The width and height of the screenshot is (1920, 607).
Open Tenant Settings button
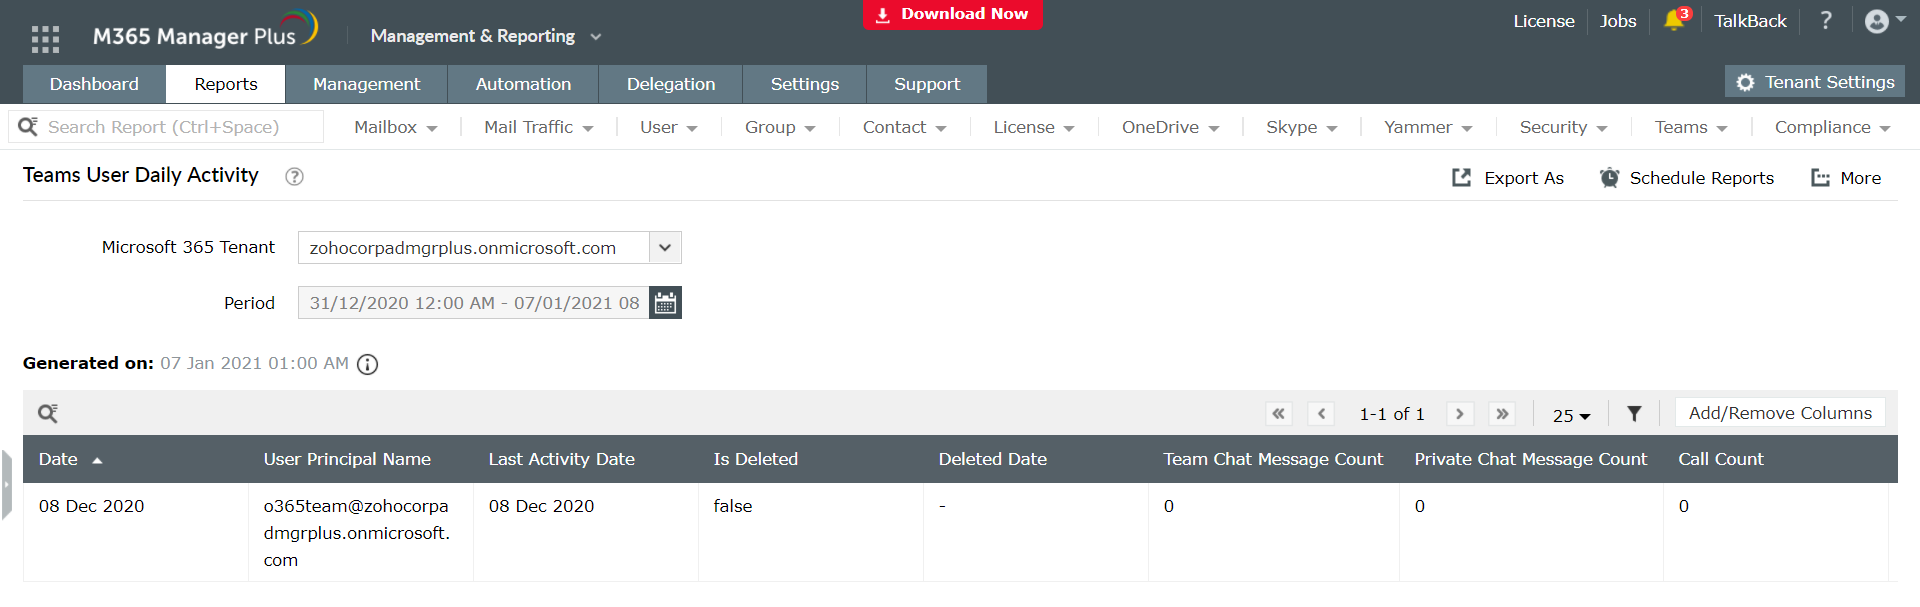(1815, 82)
